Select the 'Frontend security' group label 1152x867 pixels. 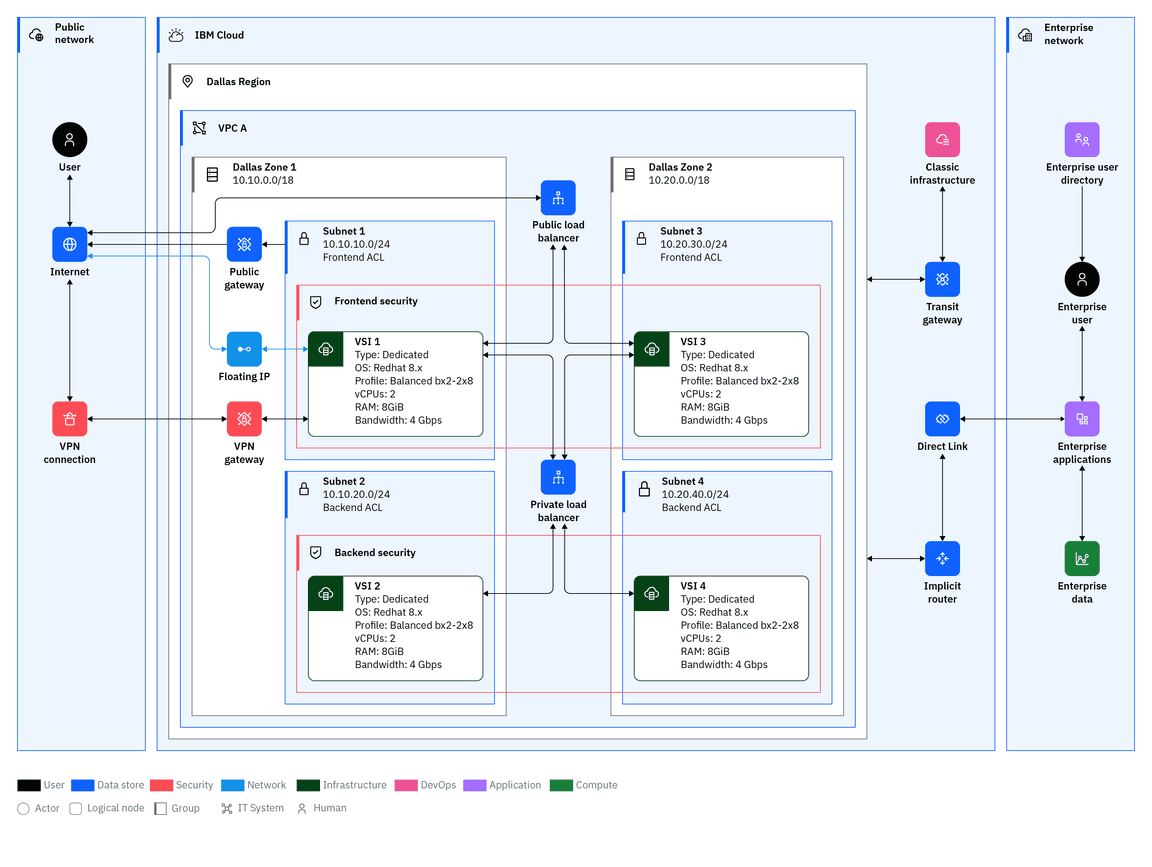[375, 301]
